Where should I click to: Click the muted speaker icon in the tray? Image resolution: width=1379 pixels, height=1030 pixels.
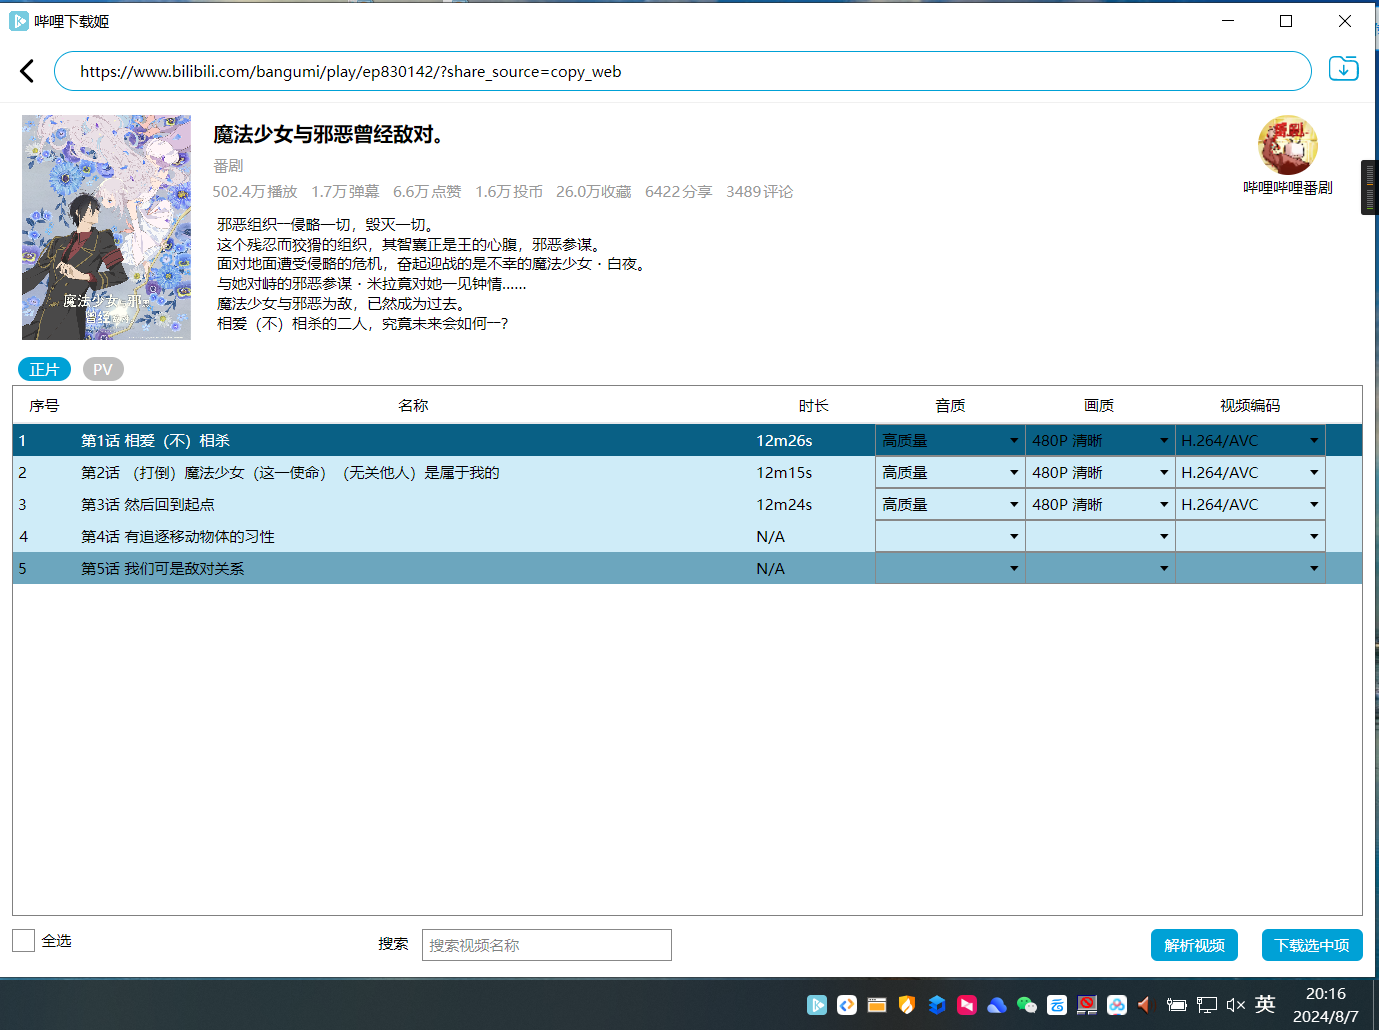click(x=1235, y=1005)
